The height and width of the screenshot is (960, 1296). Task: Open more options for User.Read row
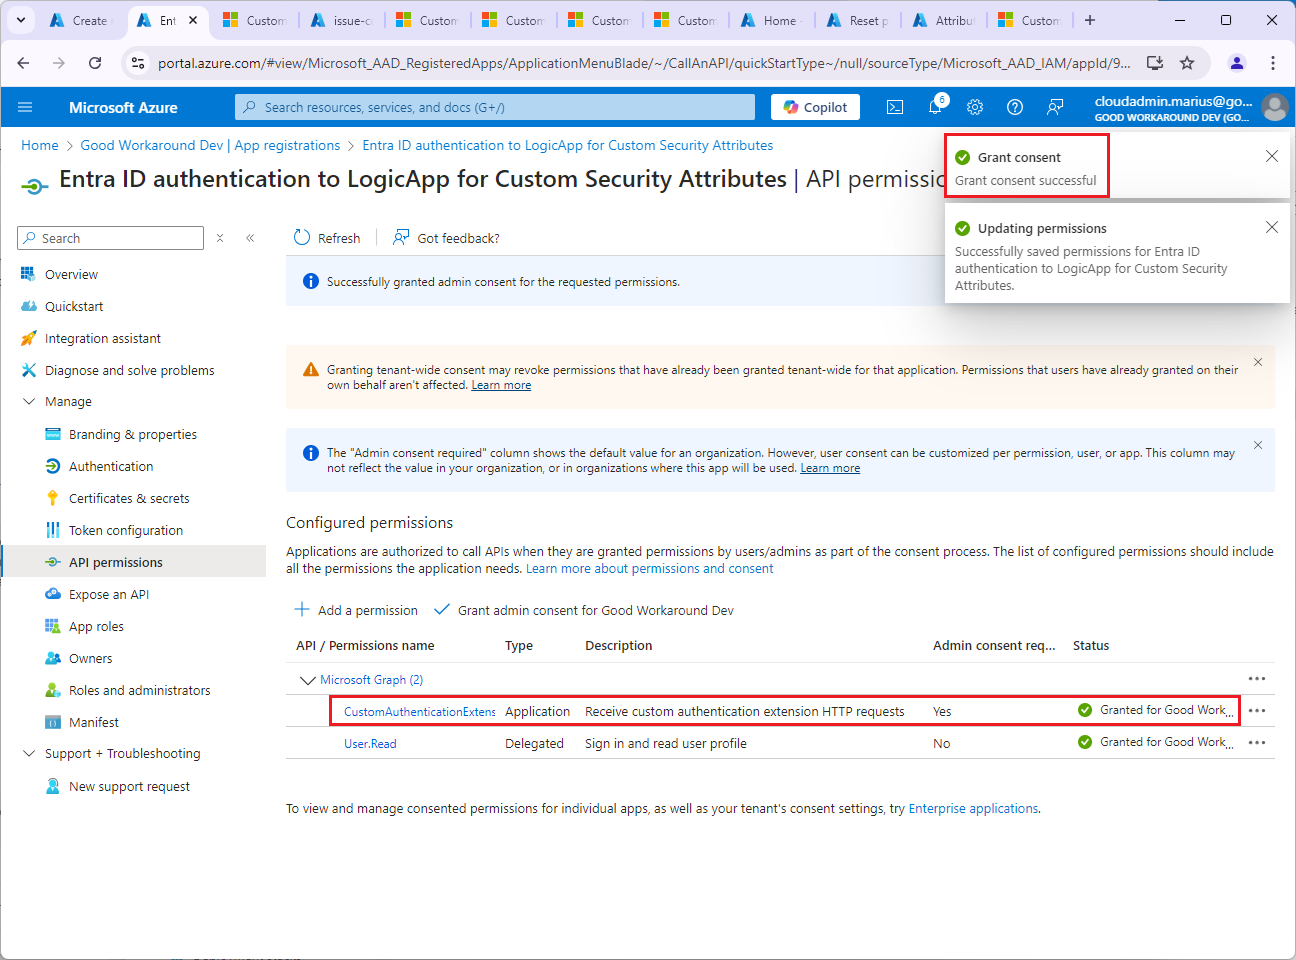coord(1257,743)
